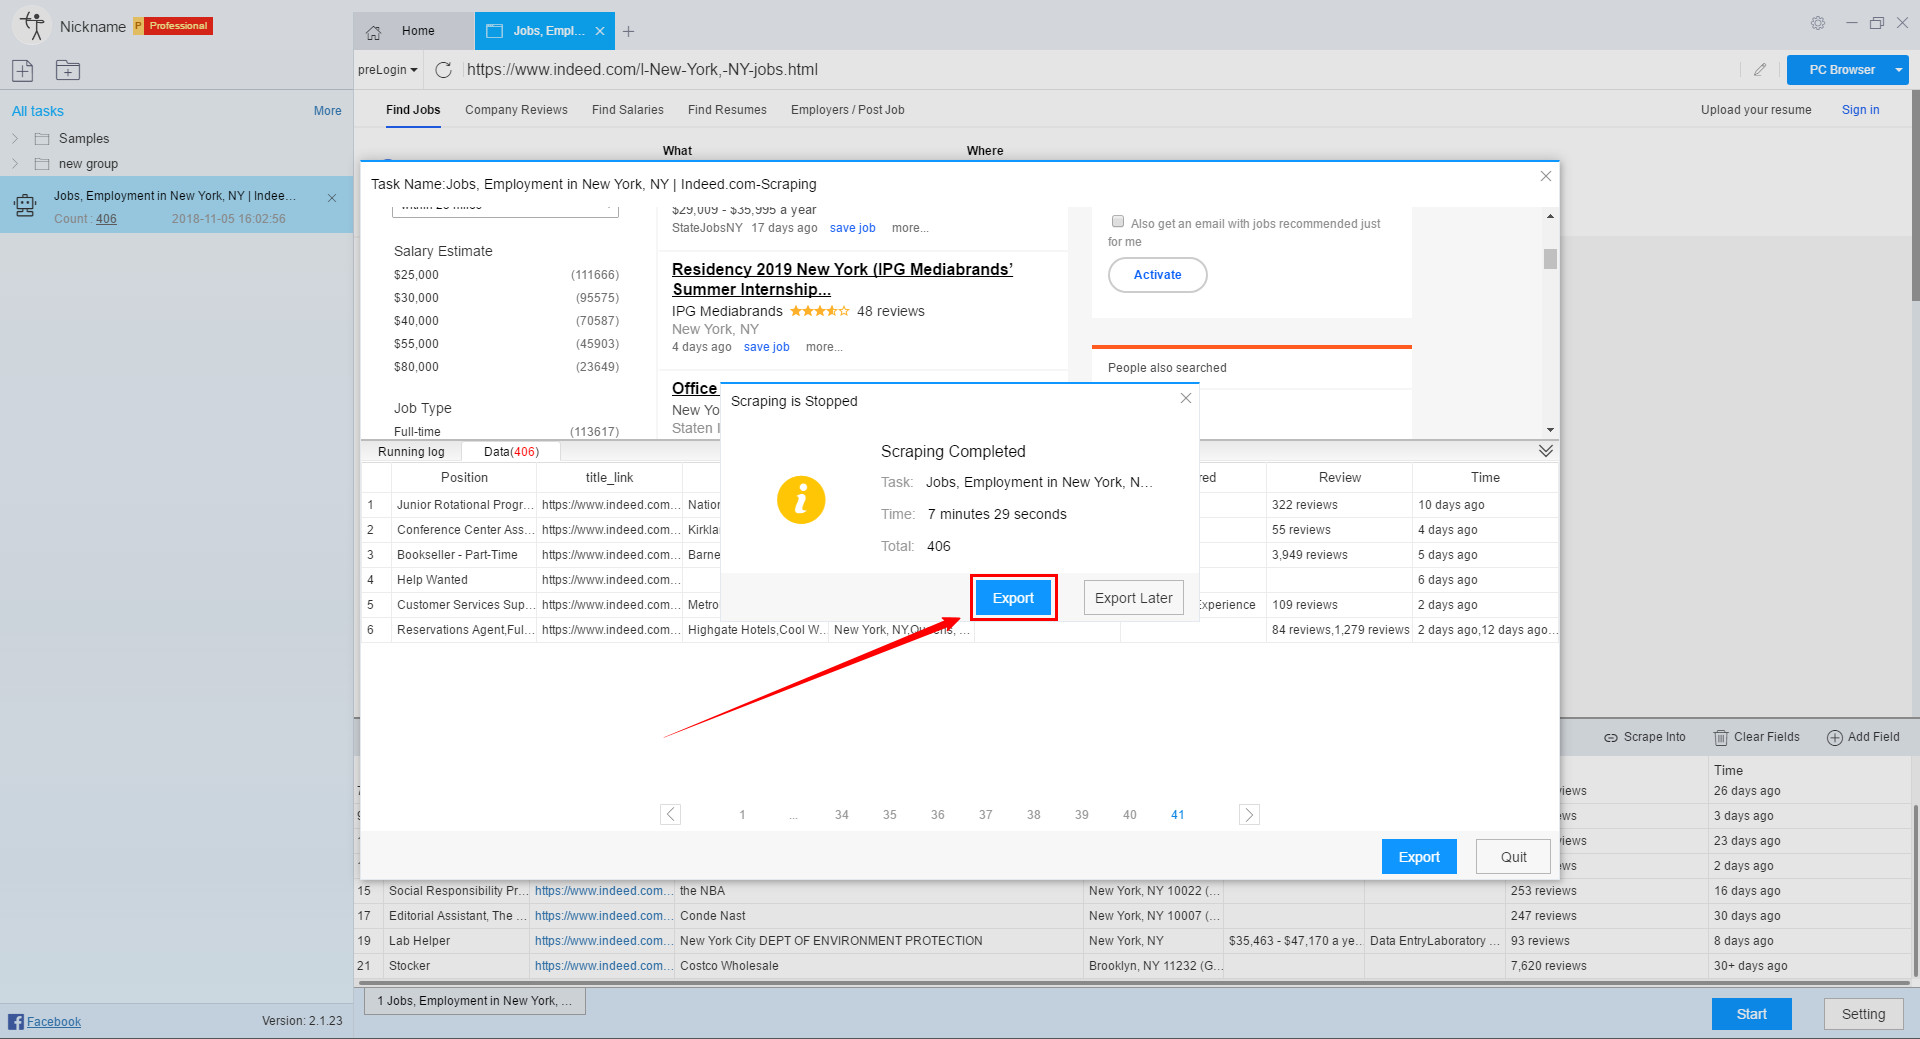Screen dimensions: 1920x1039
Task: Open the distance dropdown in filter panel
Action: pyautogui.click(x=505, y=208)
